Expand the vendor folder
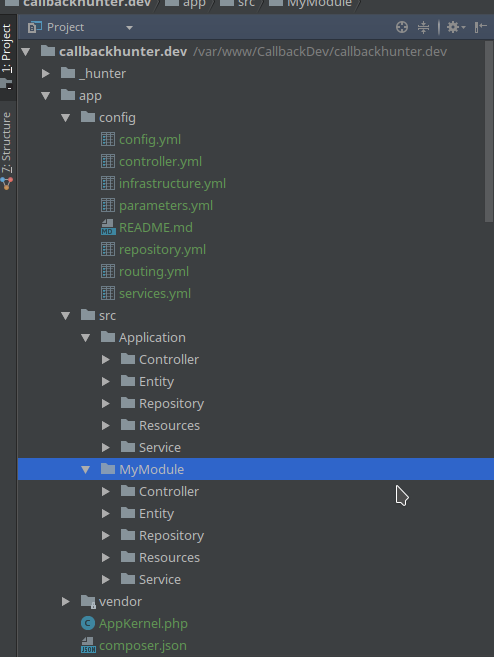This screenshot has height=657, width=494. [x=66, y=602]
